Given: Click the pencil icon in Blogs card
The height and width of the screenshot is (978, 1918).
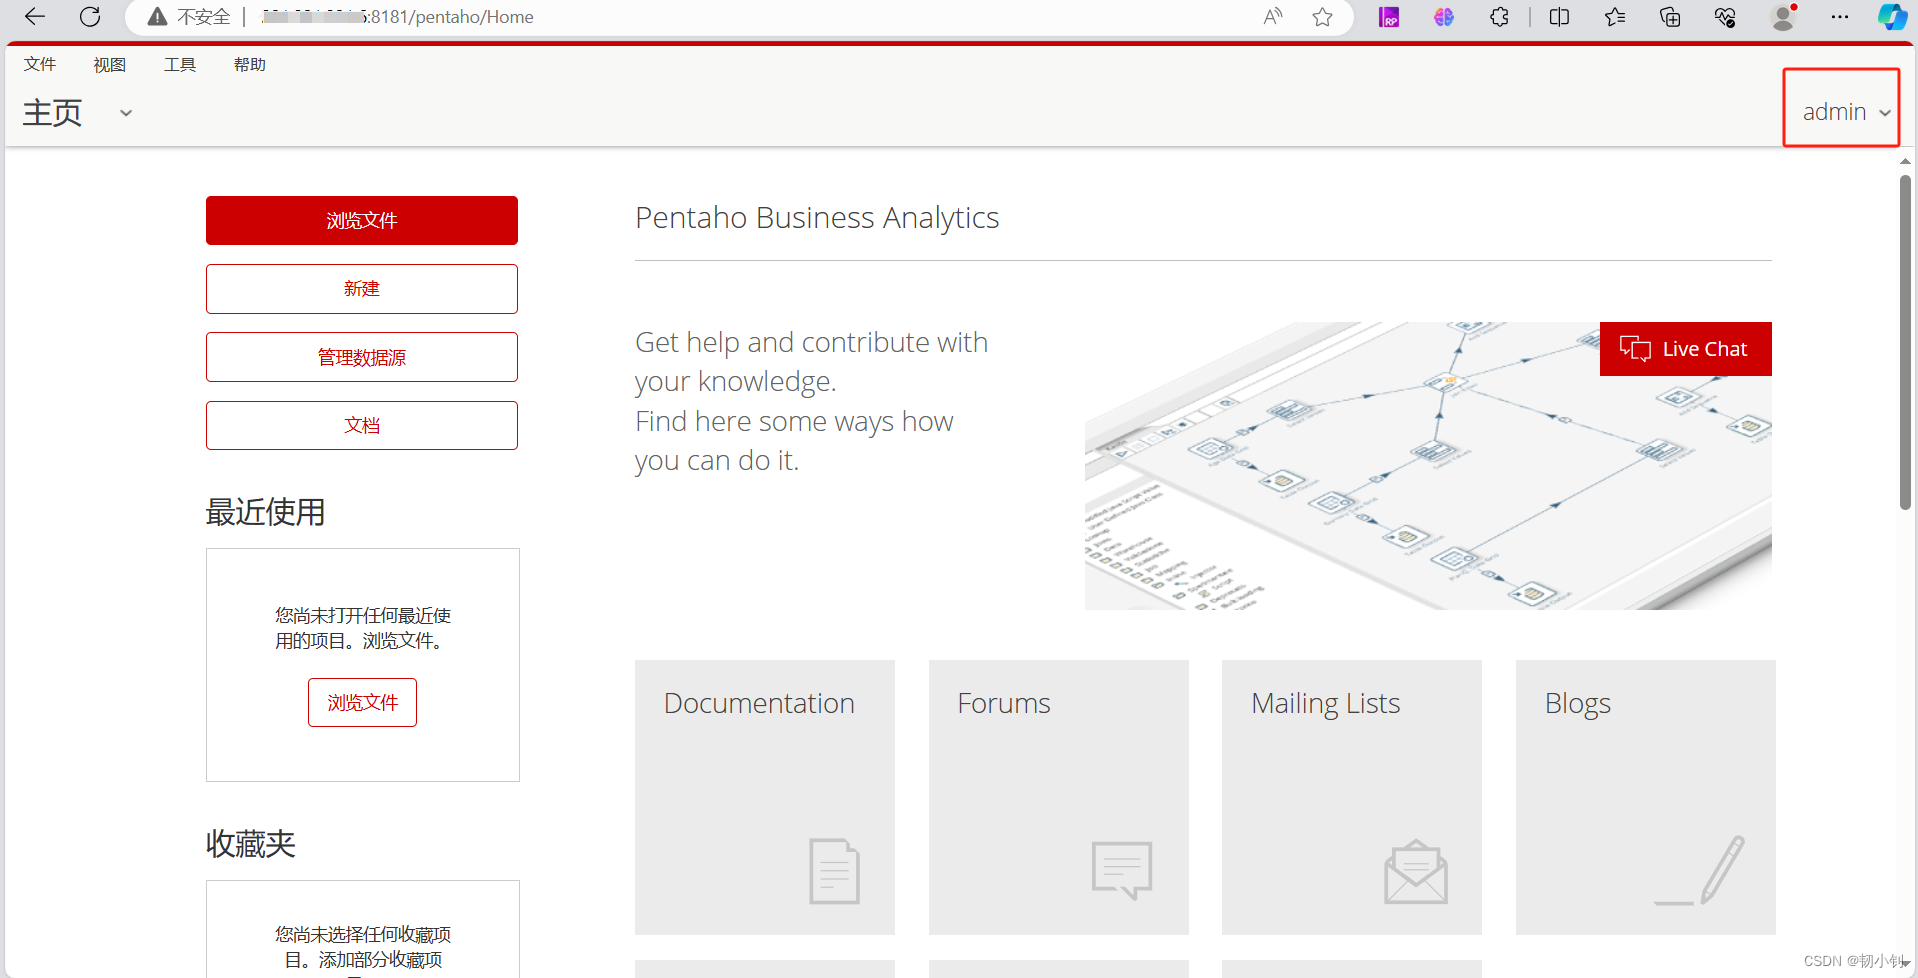Looking at the screenshot, I should click(x=1700, y=871).
